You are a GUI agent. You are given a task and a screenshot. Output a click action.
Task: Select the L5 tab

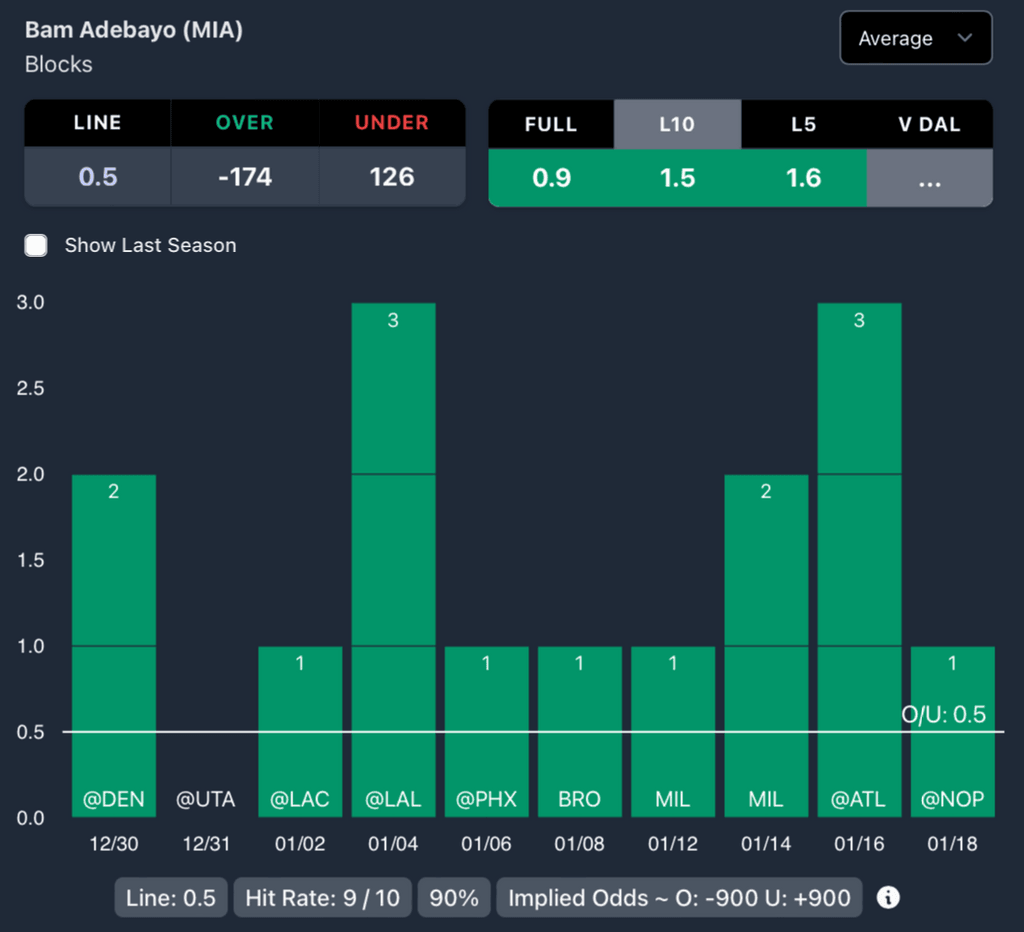(803, 124)
